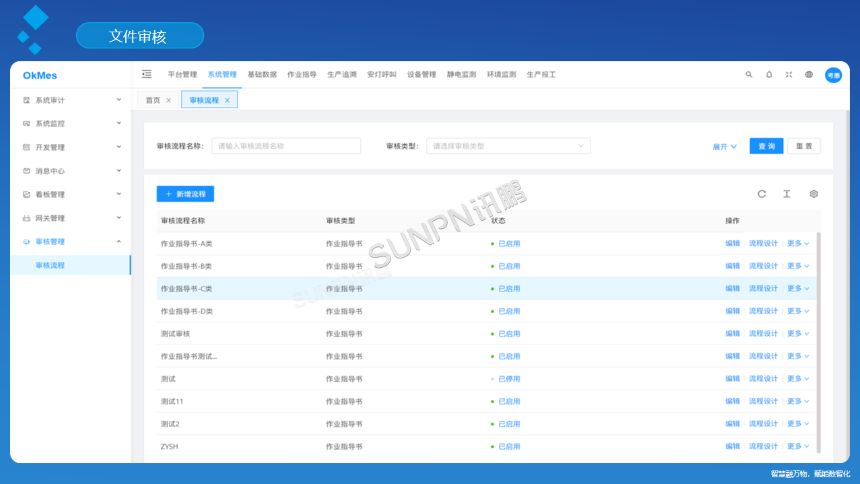The height and width of the screenshot is (484, 860).
Task: Expand the 网关管理 sidebar menu
Action: 71,218
